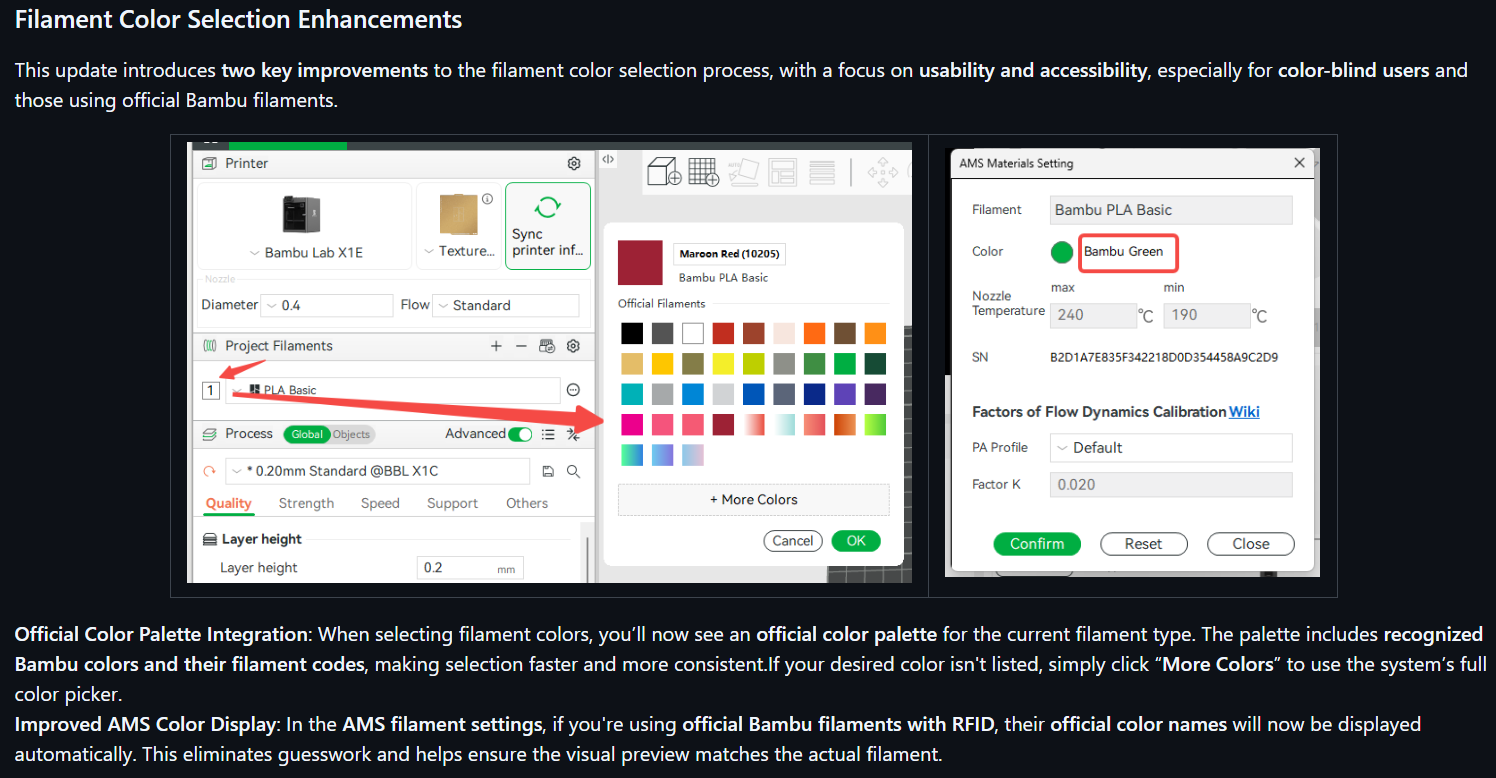Click the min nozzle temperature 190 field
Image resolution: width=1496 pixels, height=778 pixels.
tap(1206, 315)
